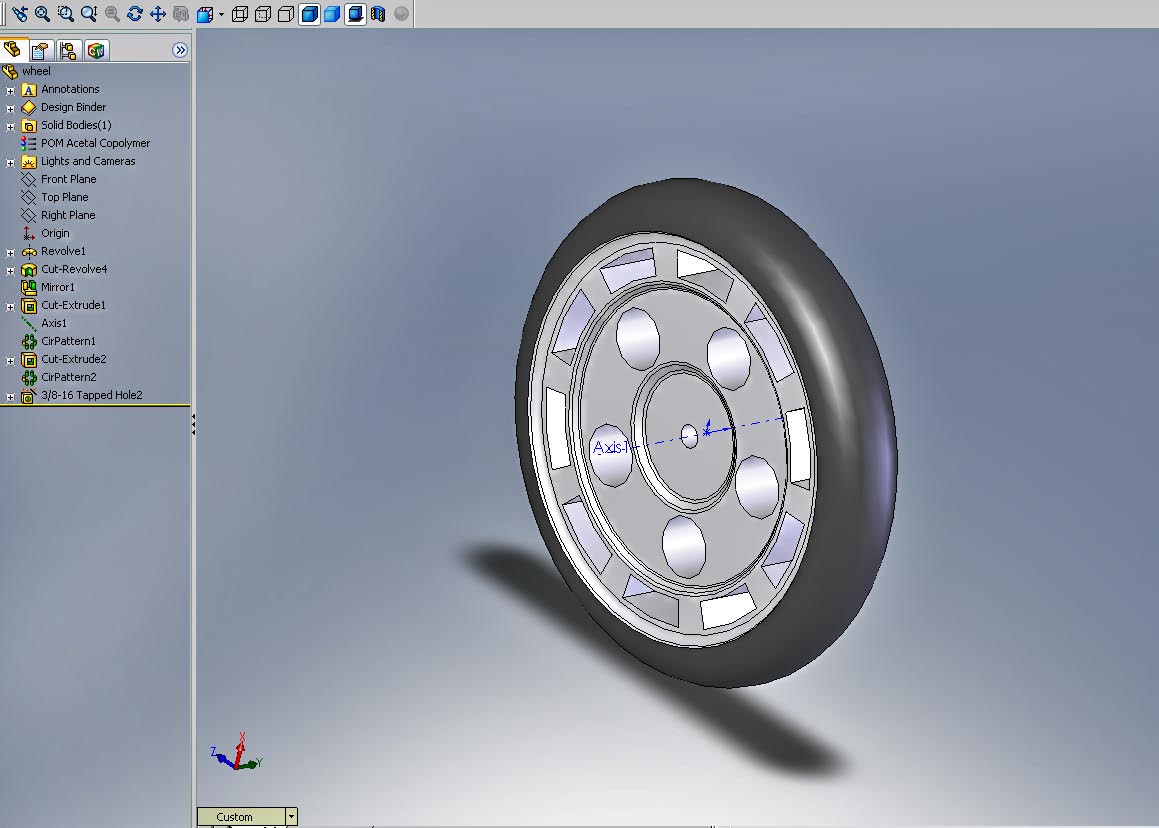Expand the panel with double-chevron button
The width and height of the screenshot is (1159, 828).
pos(180,50)
